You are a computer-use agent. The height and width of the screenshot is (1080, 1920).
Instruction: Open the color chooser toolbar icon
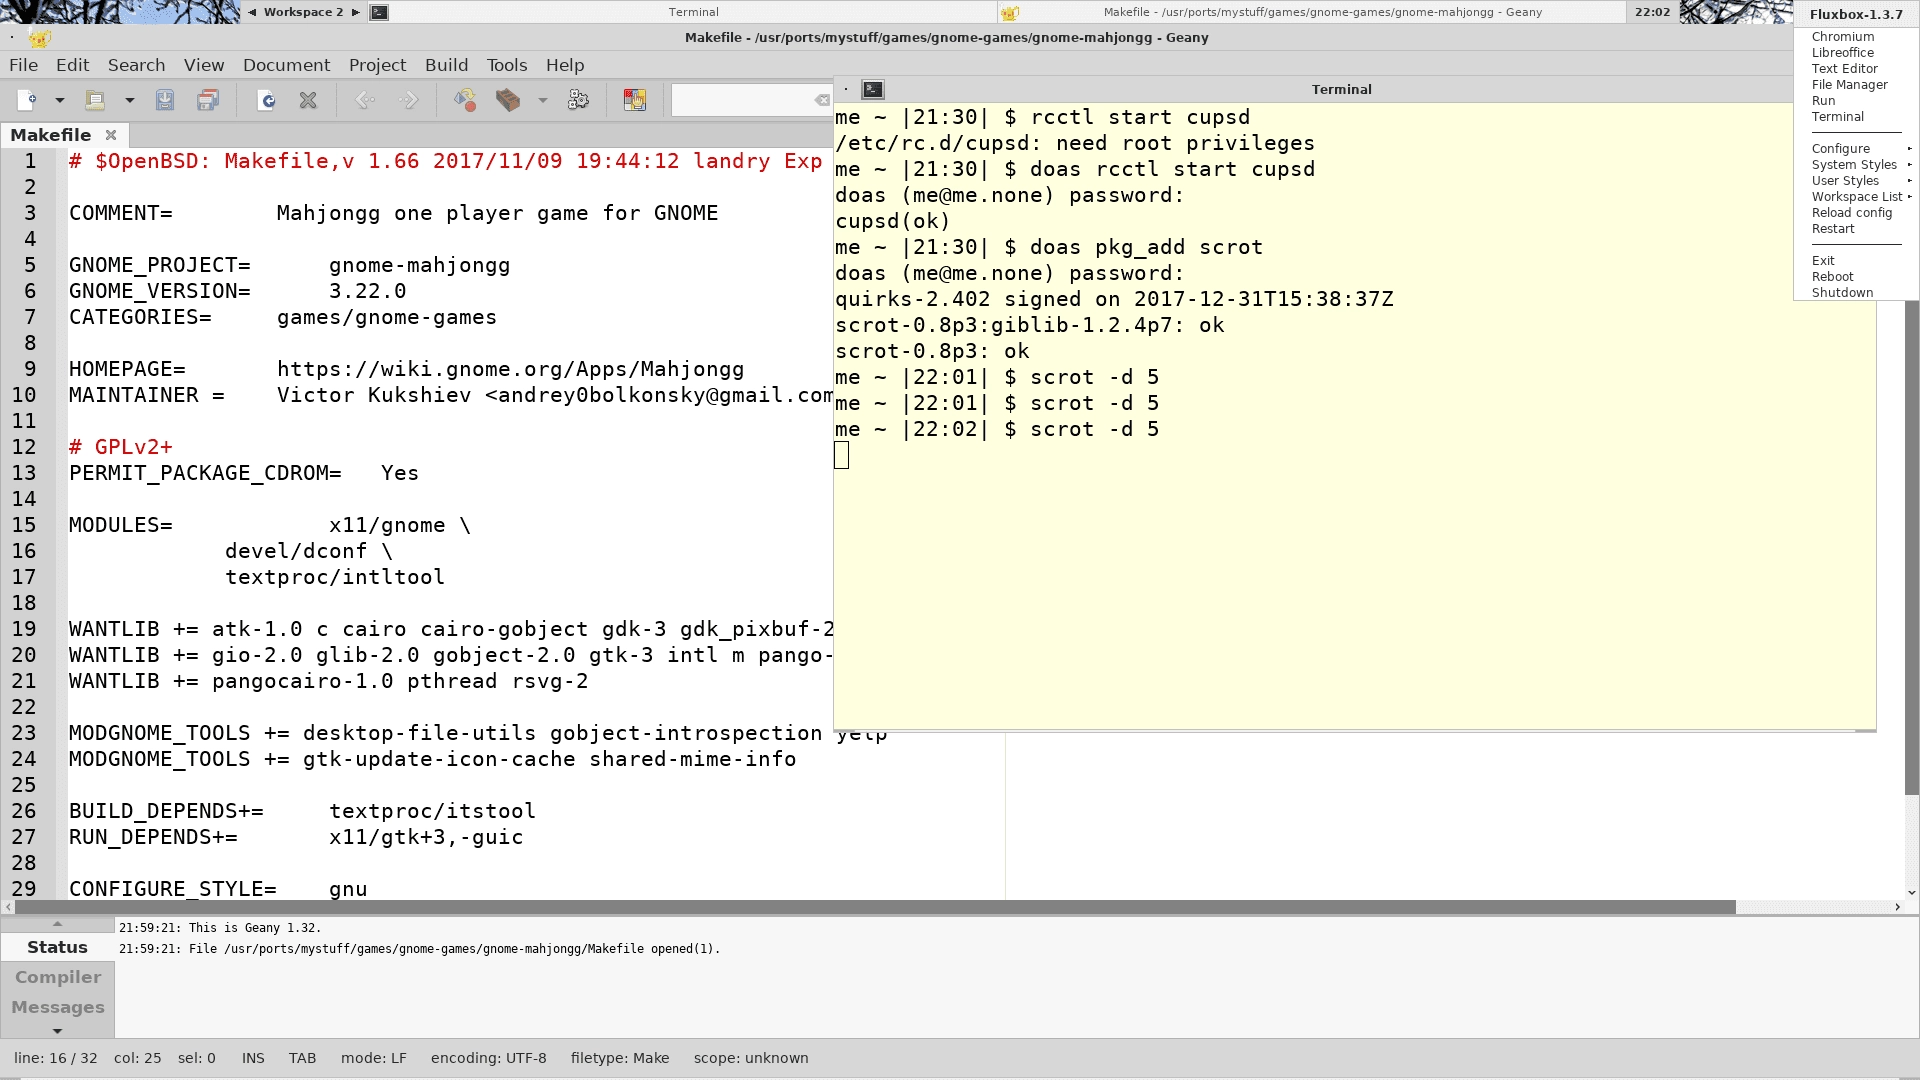[x=635, y=100]
